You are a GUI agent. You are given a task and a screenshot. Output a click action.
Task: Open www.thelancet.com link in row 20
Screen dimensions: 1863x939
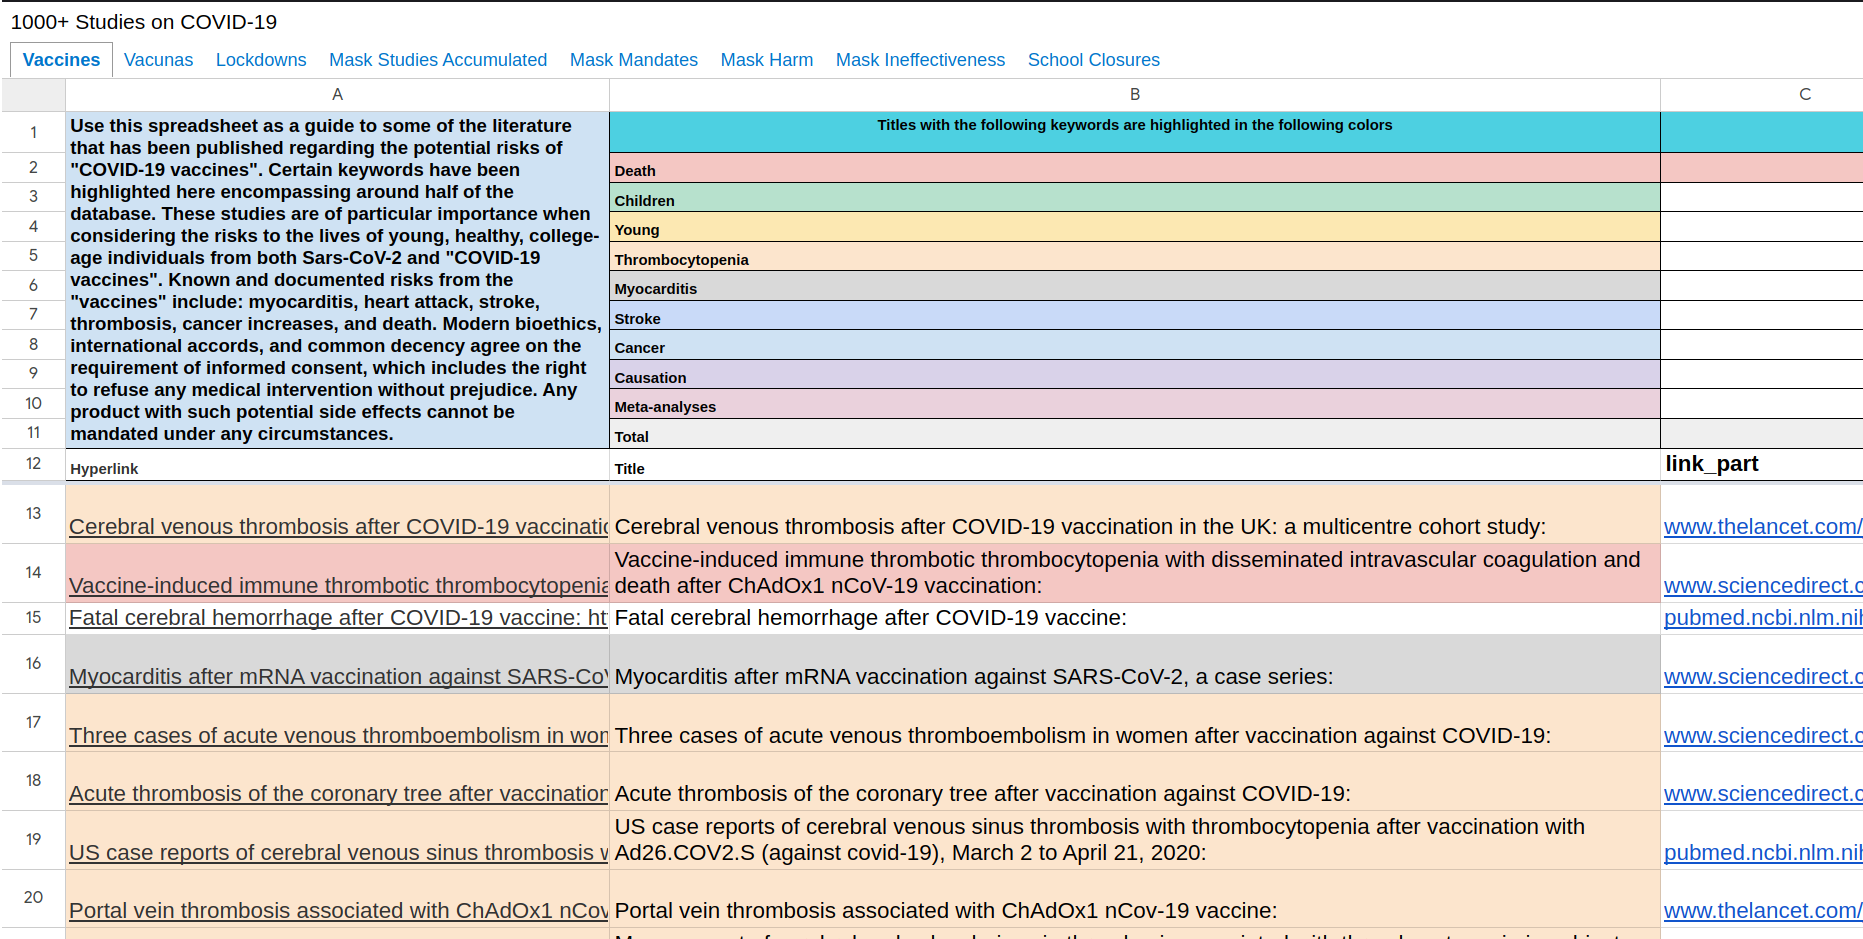[x=1763, y=910]
